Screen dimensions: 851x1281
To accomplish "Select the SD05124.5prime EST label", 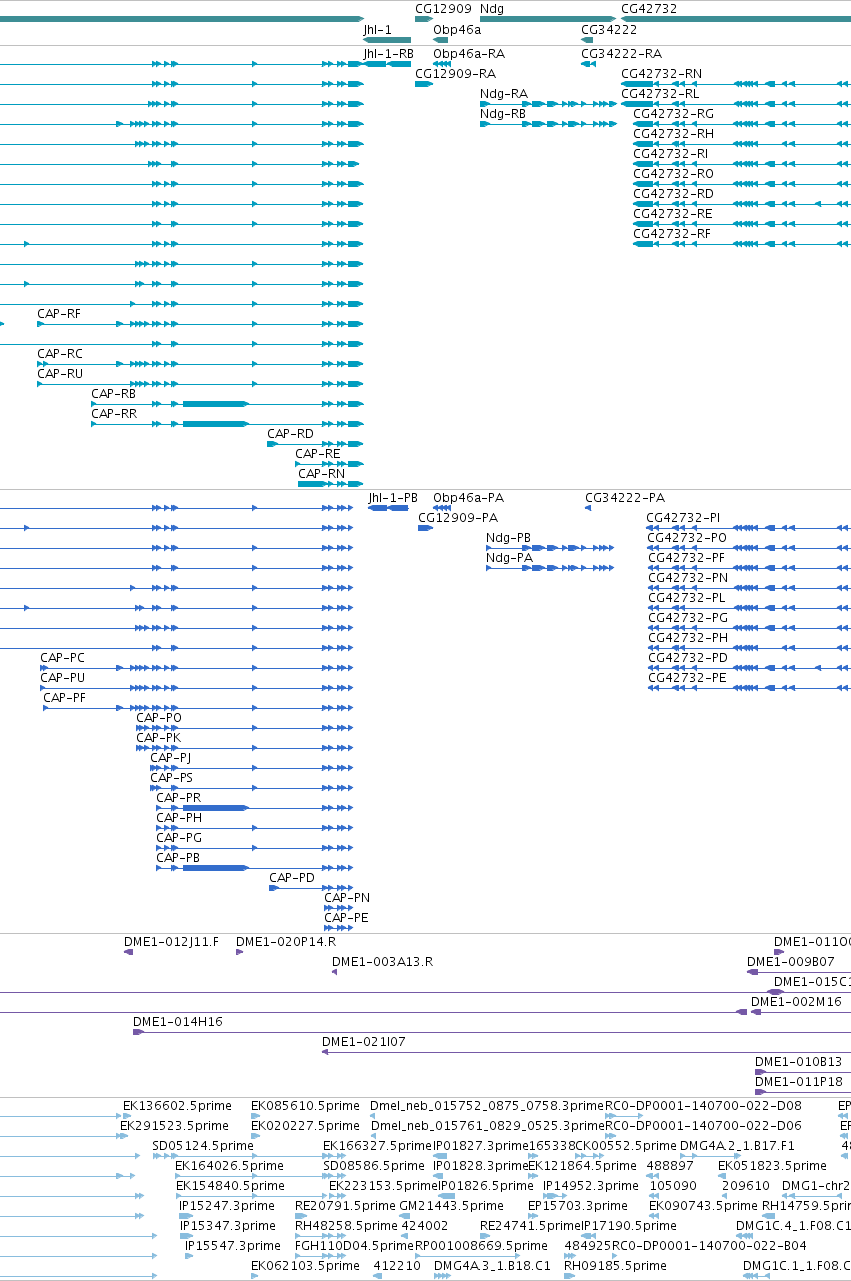I will tap(203, 1146).
